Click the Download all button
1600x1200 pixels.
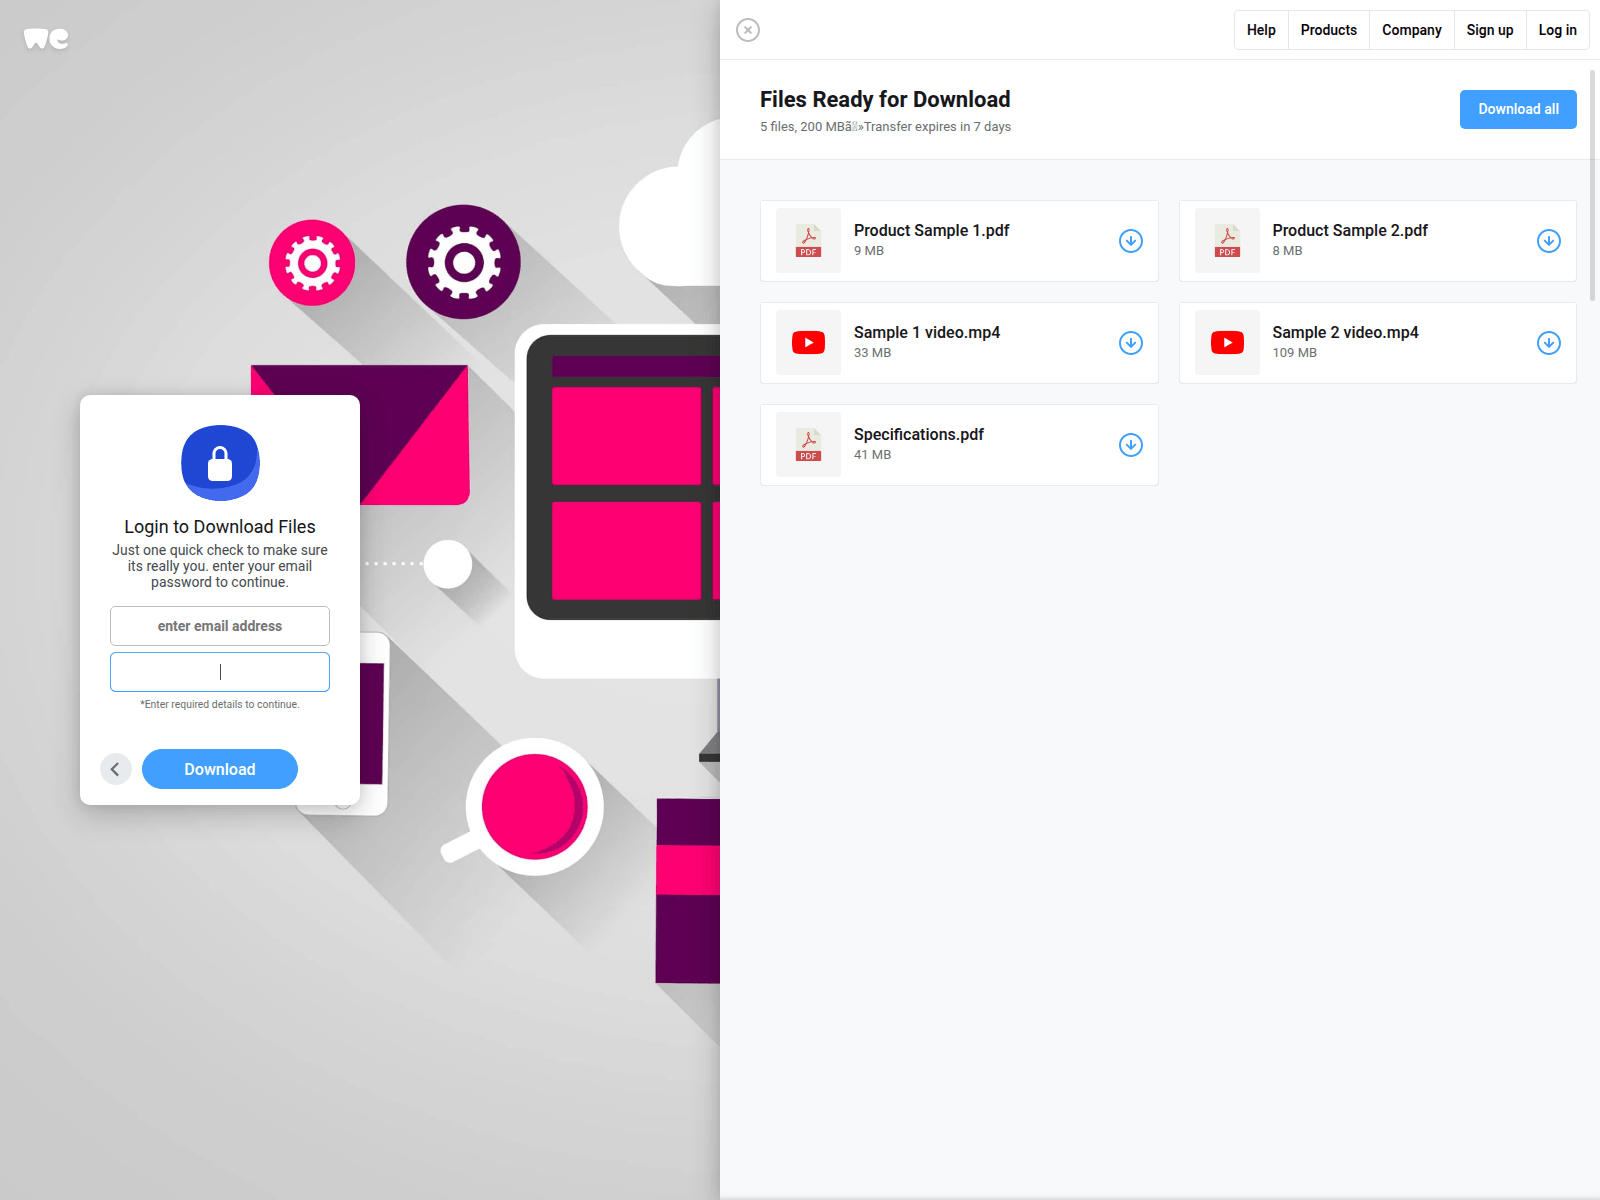pos(1518,109)
